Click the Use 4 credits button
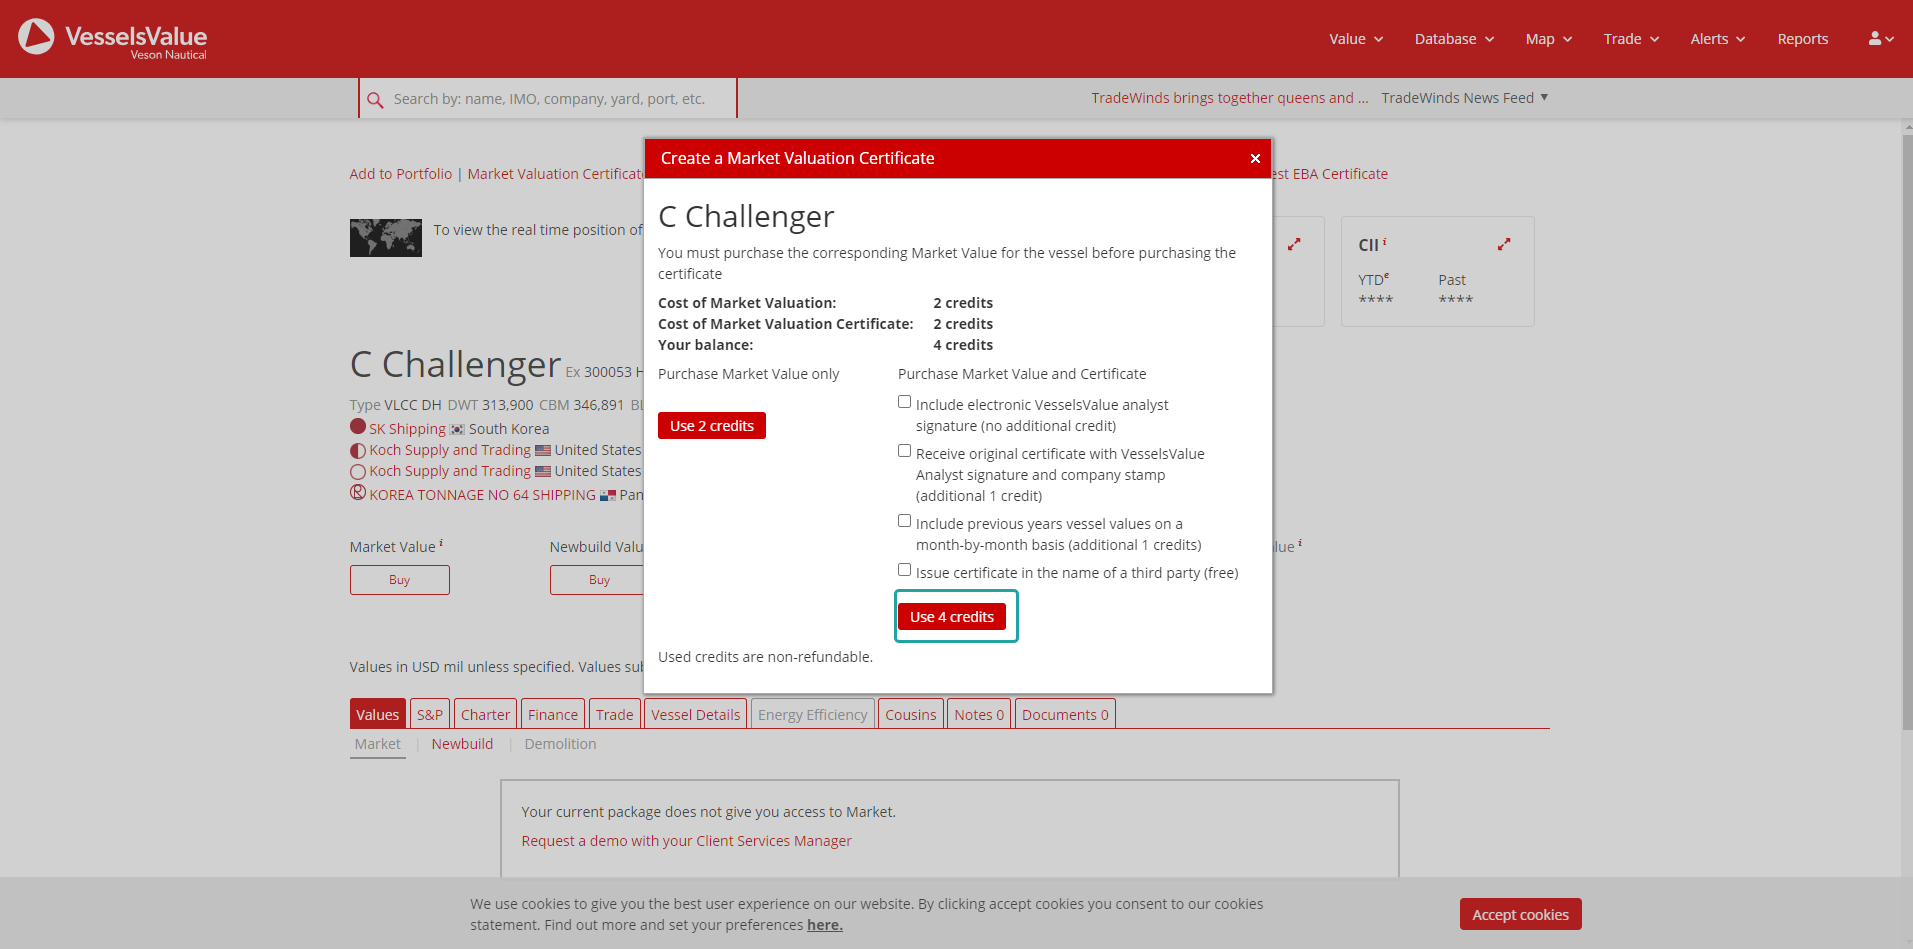 point(951,617)
